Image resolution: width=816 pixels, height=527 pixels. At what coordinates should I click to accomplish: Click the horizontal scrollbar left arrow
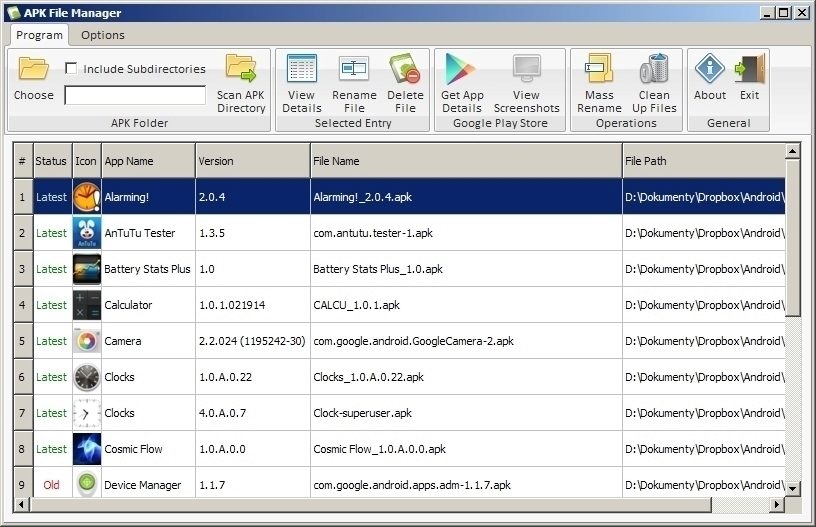pos(21,504)
